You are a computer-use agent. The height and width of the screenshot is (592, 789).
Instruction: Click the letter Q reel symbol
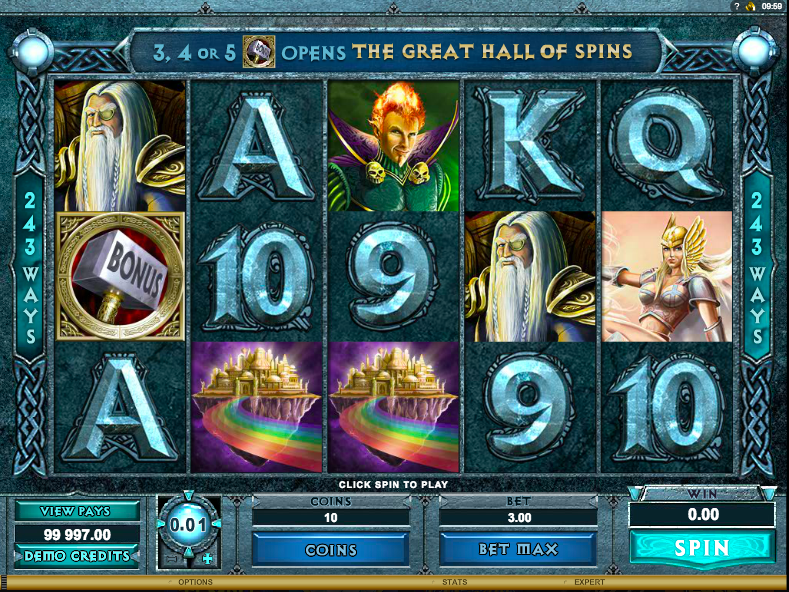click(x=667, y=145)
